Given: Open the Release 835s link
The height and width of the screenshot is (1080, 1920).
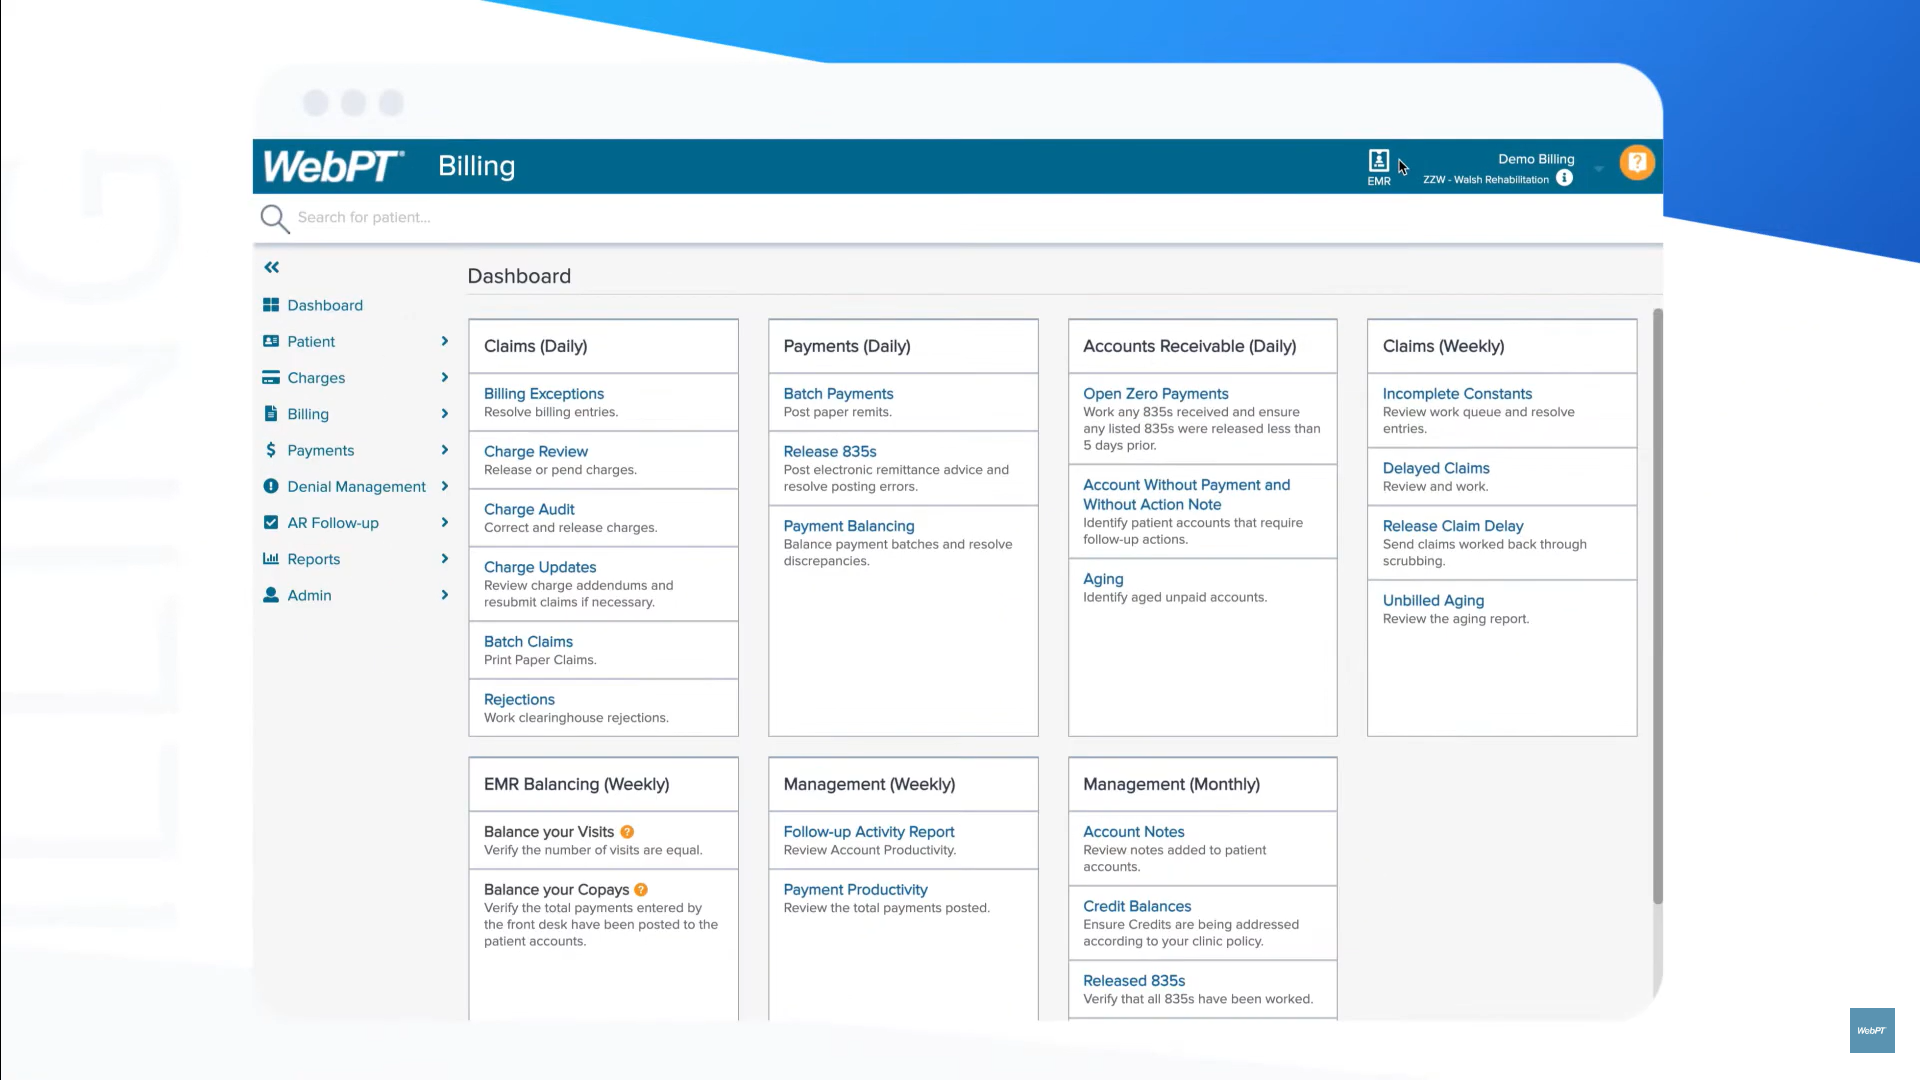Looking at the screenshot, I should (829, 452).
